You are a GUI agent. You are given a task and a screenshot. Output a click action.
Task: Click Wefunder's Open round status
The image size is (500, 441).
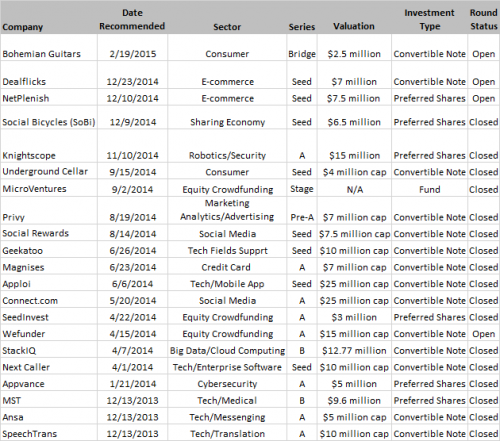point(483,334)
